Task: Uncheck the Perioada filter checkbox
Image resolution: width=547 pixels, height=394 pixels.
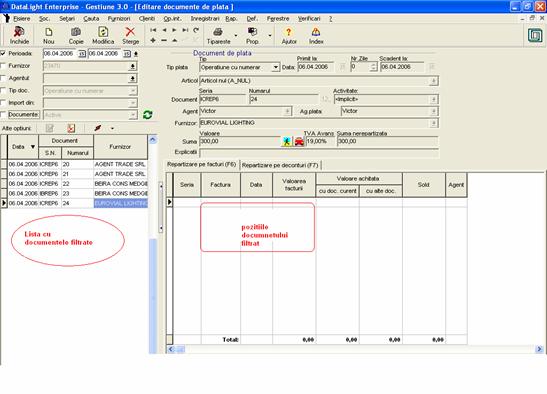Action: 3,53
